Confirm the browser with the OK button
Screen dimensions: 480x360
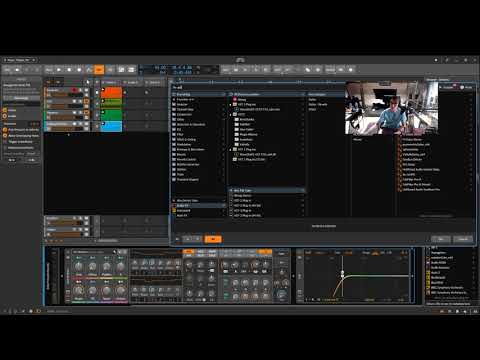pos(441,239)
